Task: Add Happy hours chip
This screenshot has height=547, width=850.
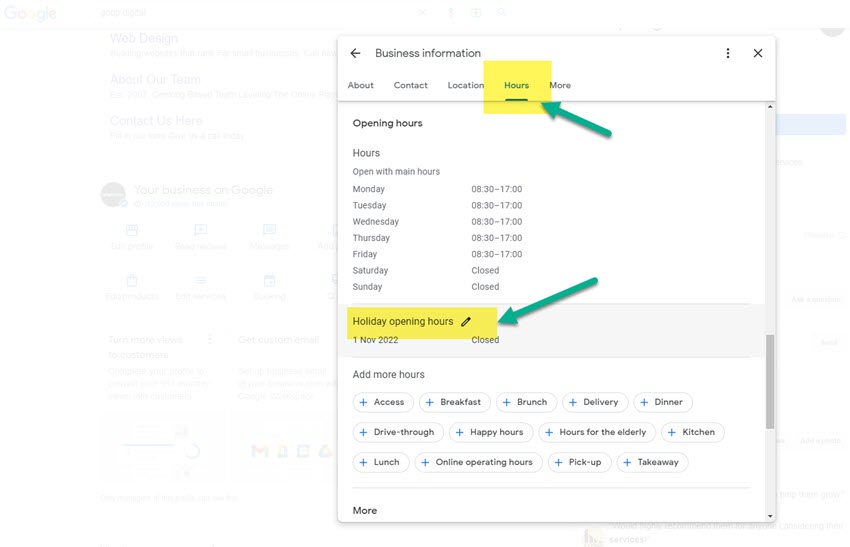Action: coord(489,432)
